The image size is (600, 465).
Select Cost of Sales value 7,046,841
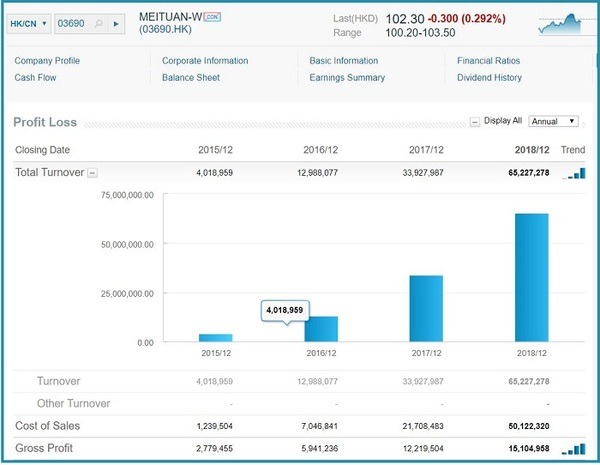[x=320, y=426]
